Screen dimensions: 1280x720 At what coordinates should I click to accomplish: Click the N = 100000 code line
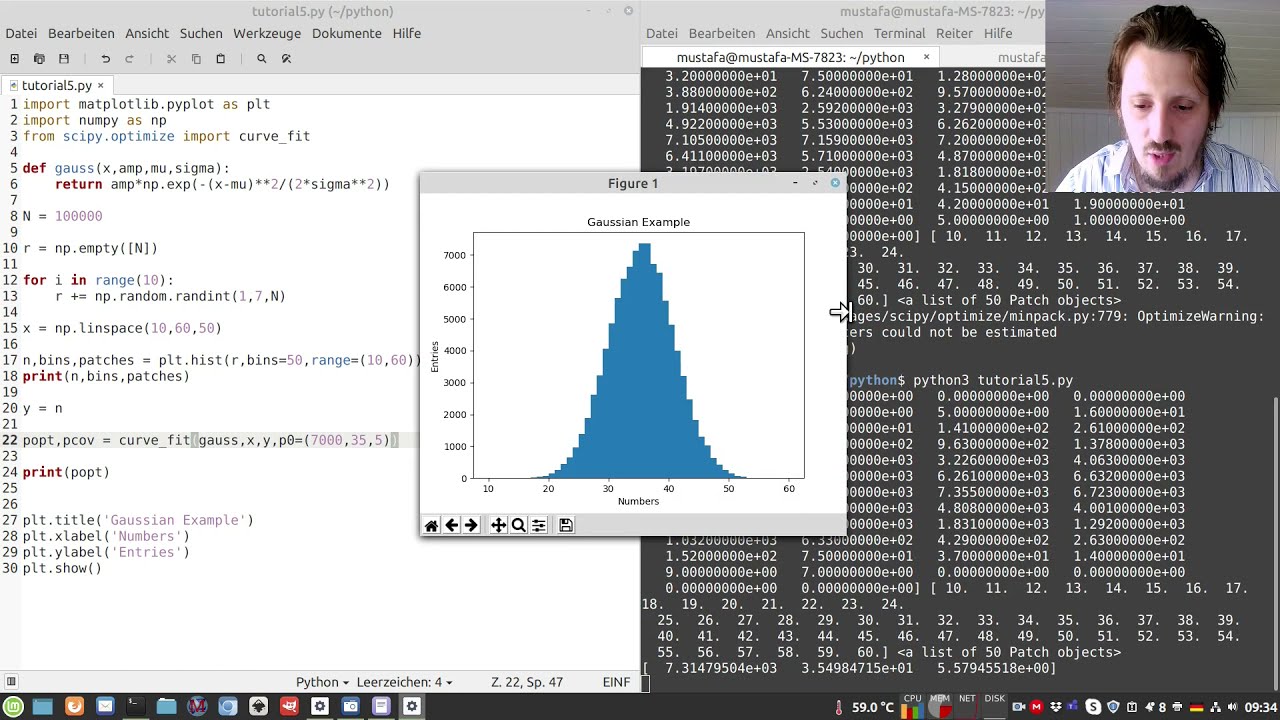click(62, 216)
